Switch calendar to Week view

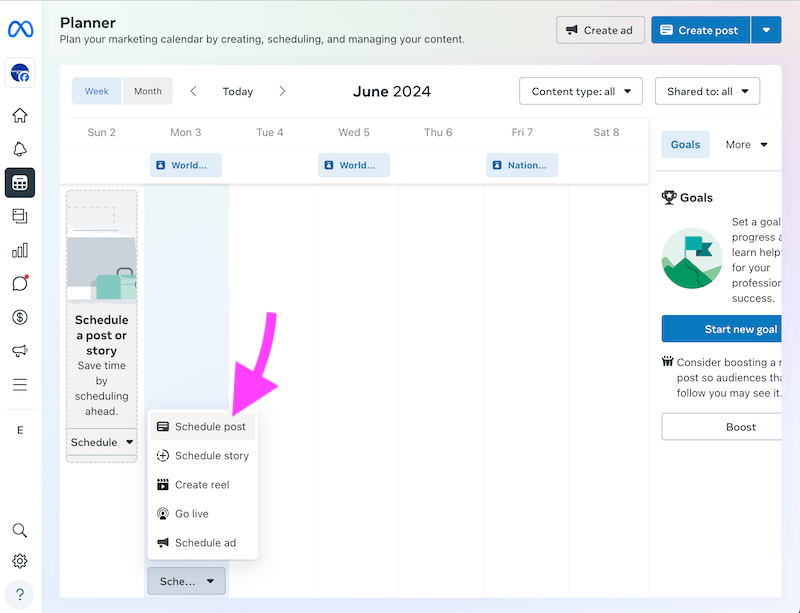coord(97,91)
